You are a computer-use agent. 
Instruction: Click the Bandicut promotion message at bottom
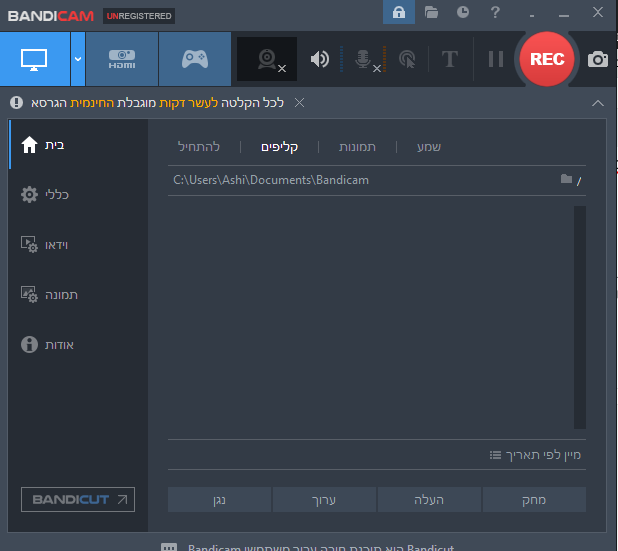[321, 547]
